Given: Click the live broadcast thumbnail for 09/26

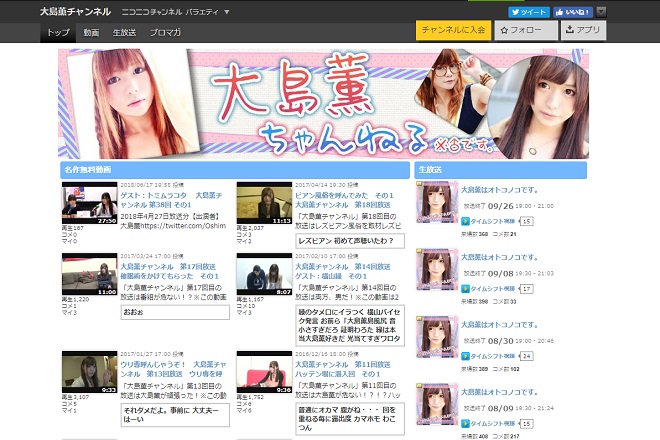Looking at the screenshot, I should (x=435, y=203).
